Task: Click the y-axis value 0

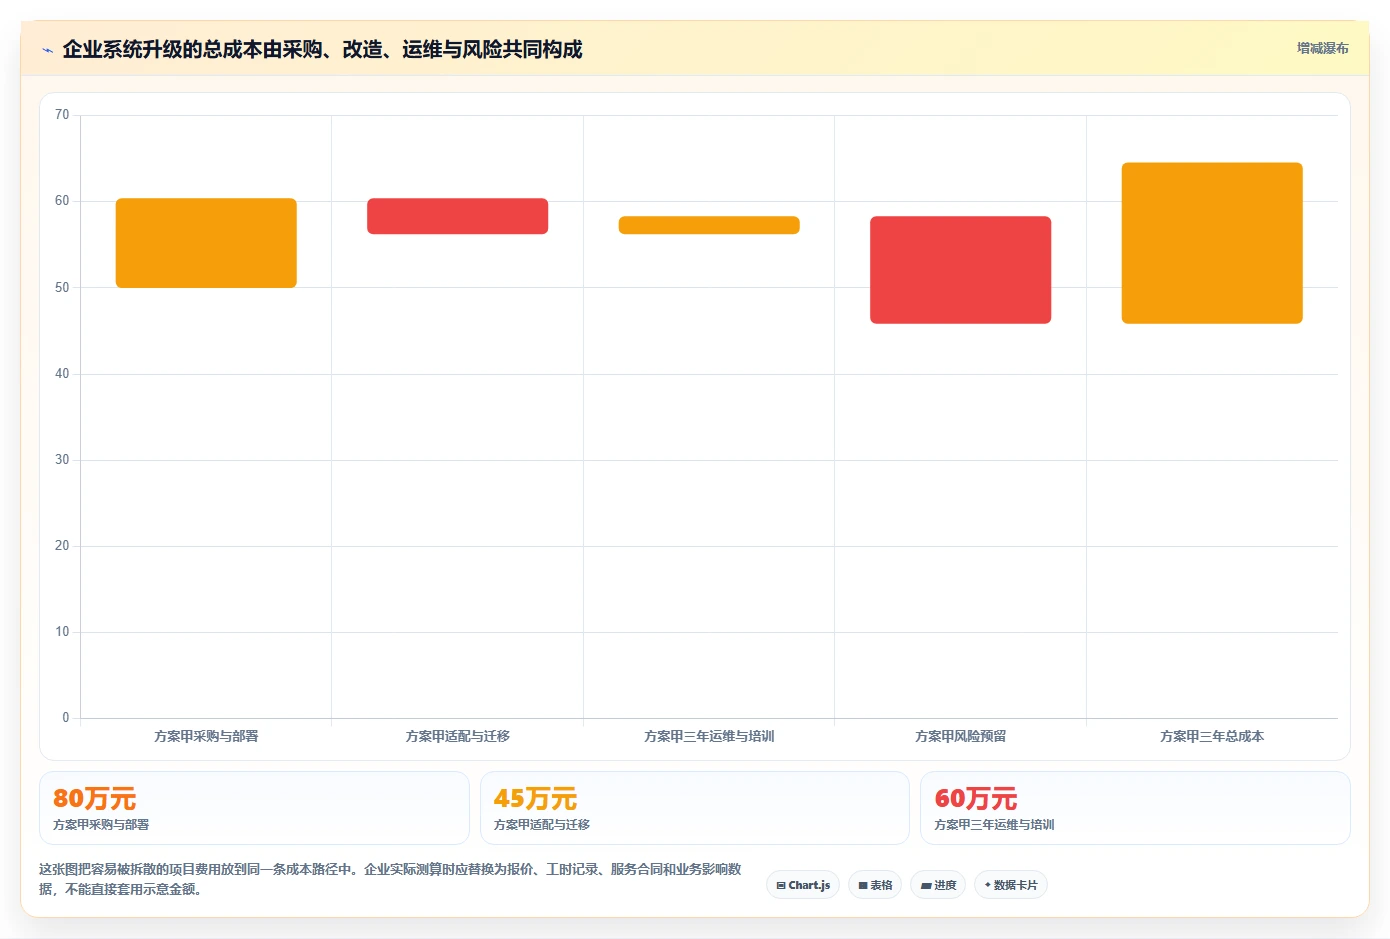Action: click(66, 718)
